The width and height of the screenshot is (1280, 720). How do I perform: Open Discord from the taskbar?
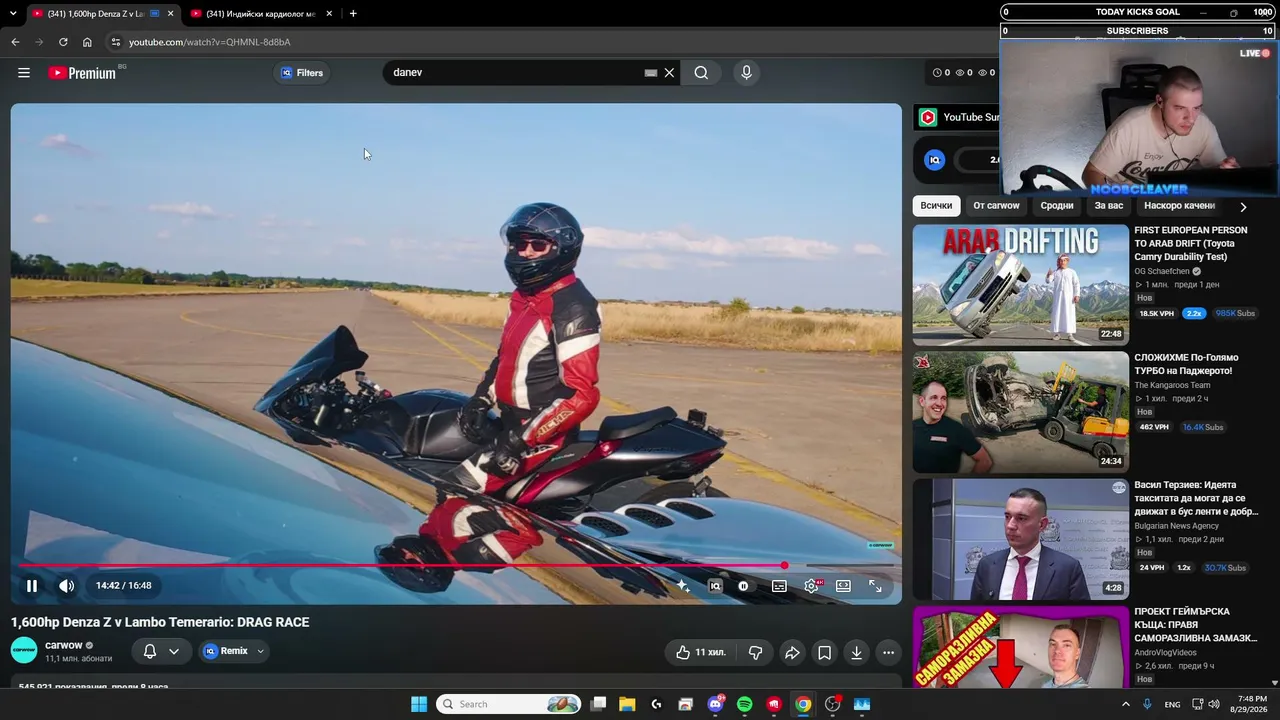716,704
